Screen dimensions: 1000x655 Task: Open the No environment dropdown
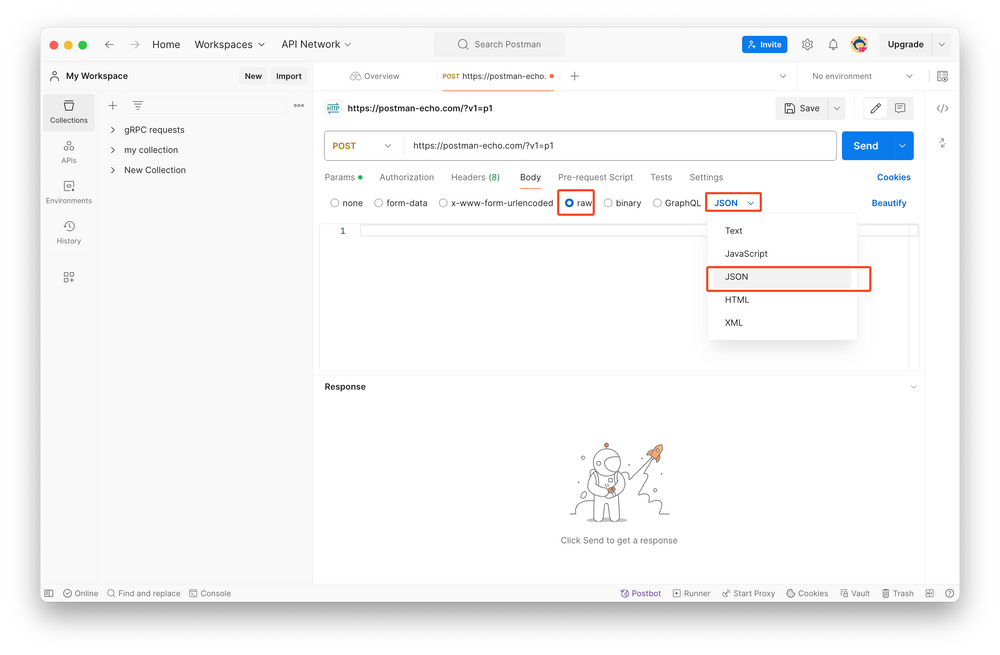tap(862, 76)
